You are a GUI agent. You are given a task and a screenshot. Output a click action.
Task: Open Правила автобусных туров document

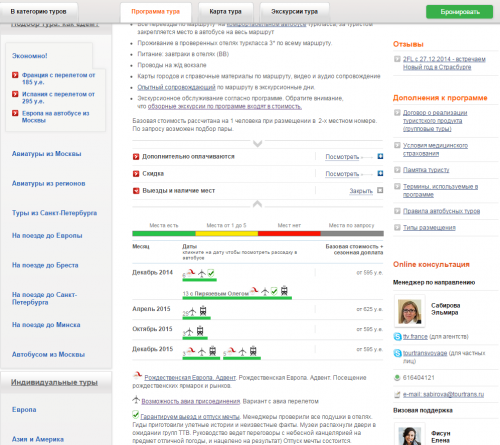coord(441,211)
